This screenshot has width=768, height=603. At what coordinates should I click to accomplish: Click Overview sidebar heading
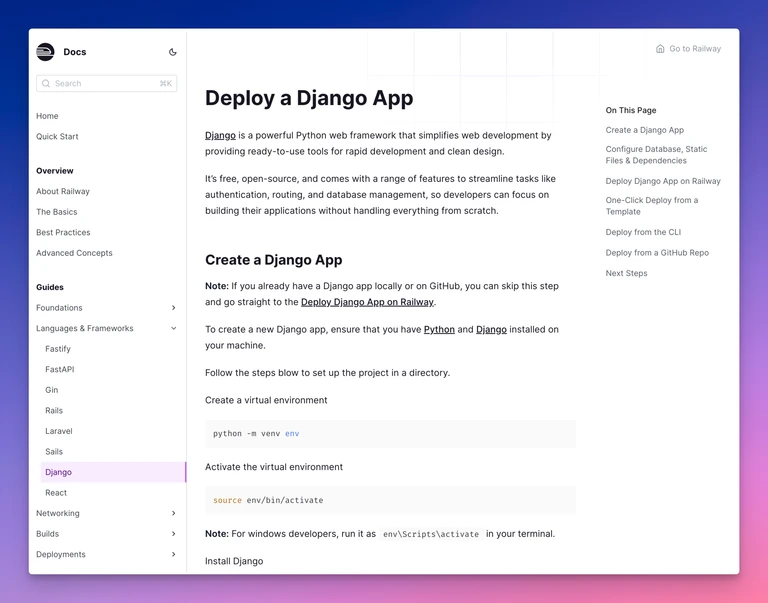pyautogui.click(x=55, y=171)
